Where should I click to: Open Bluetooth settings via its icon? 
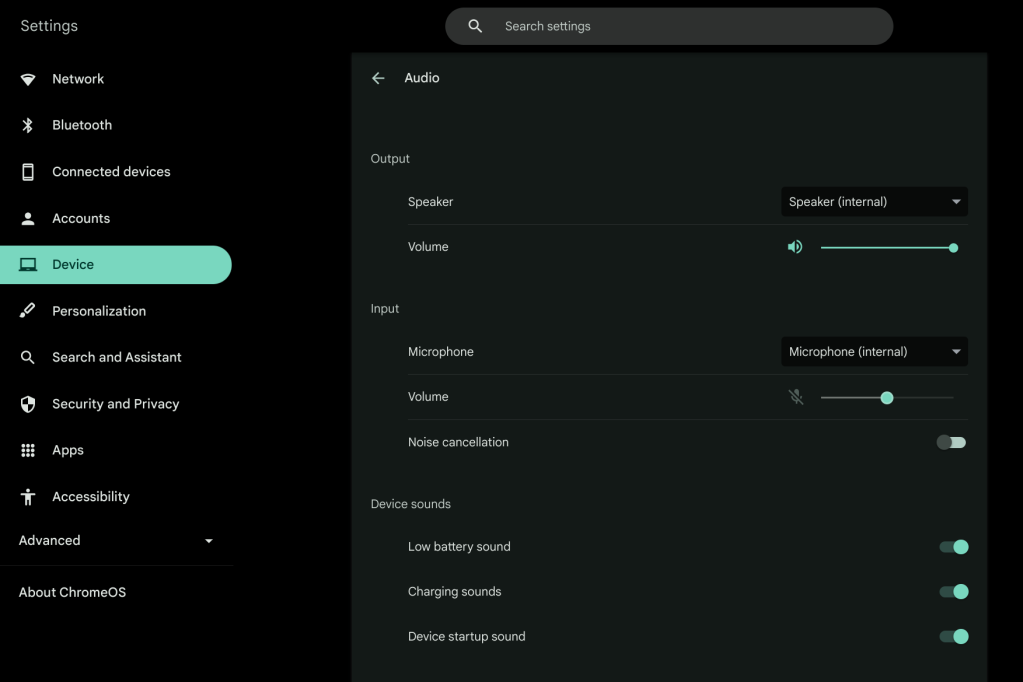click(28, 124)
